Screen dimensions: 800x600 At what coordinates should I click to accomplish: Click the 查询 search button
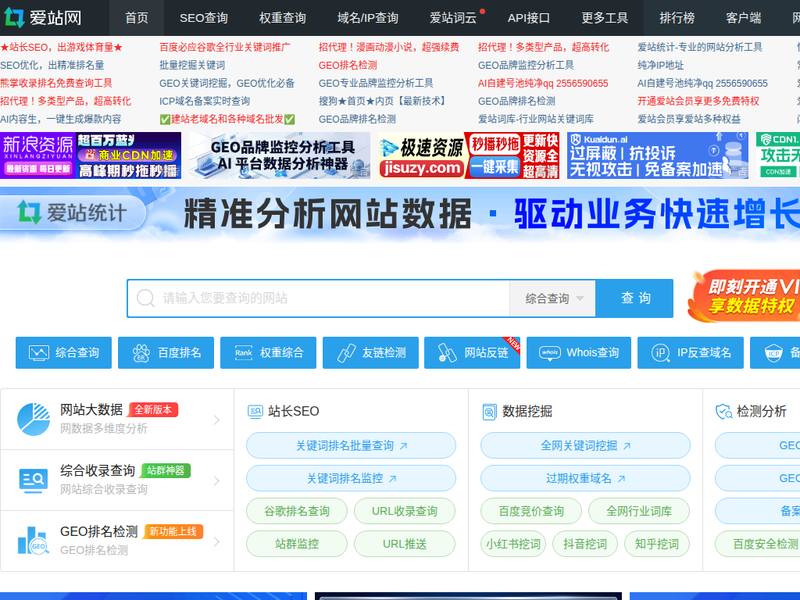pos(635,298)
